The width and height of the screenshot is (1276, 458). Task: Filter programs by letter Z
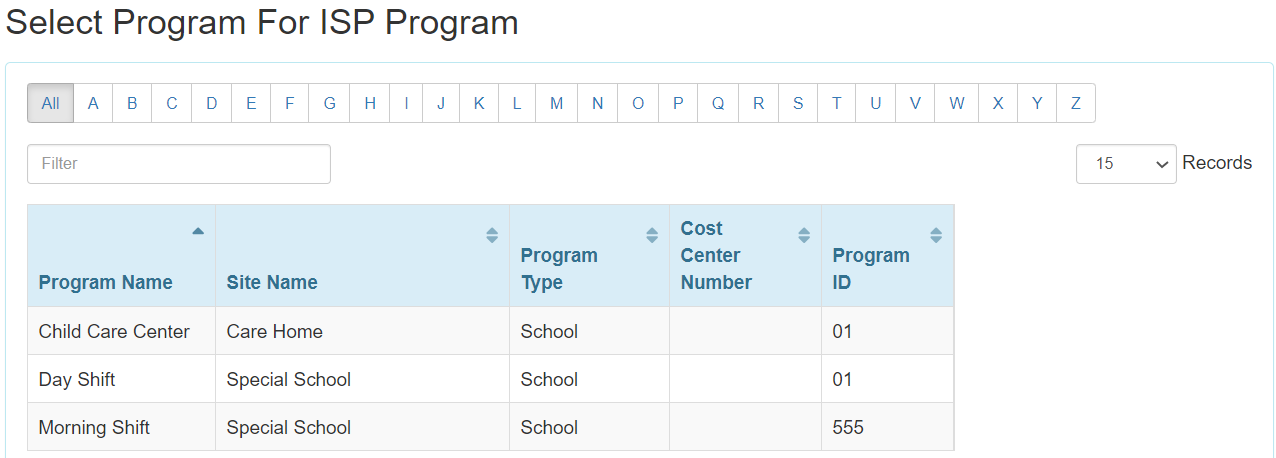pos(1076,103)
